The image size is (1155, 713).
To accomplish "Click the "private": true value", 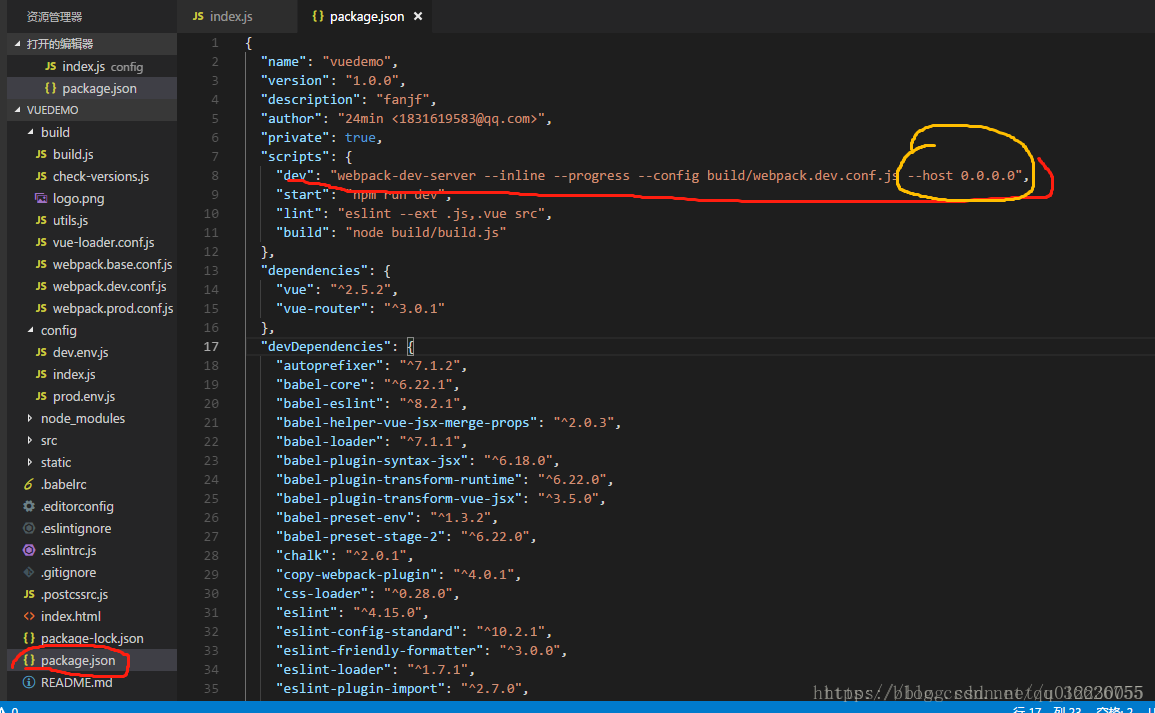I will 360,138.
